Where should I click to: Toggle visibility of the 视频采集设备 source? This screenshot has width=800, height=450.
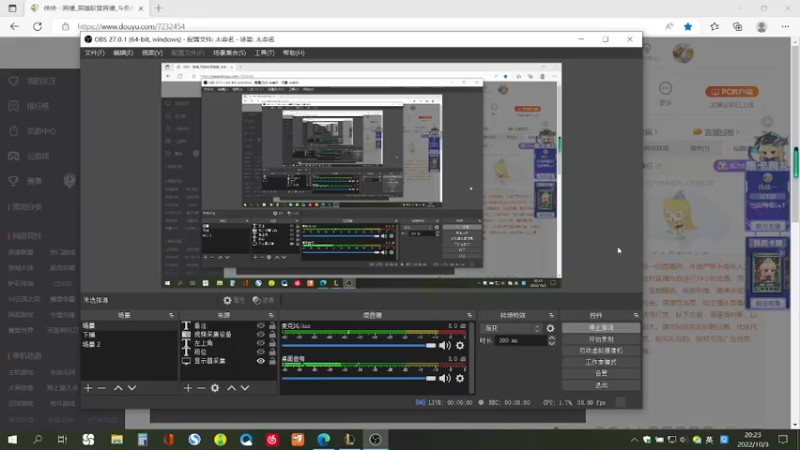click(261, 334)
